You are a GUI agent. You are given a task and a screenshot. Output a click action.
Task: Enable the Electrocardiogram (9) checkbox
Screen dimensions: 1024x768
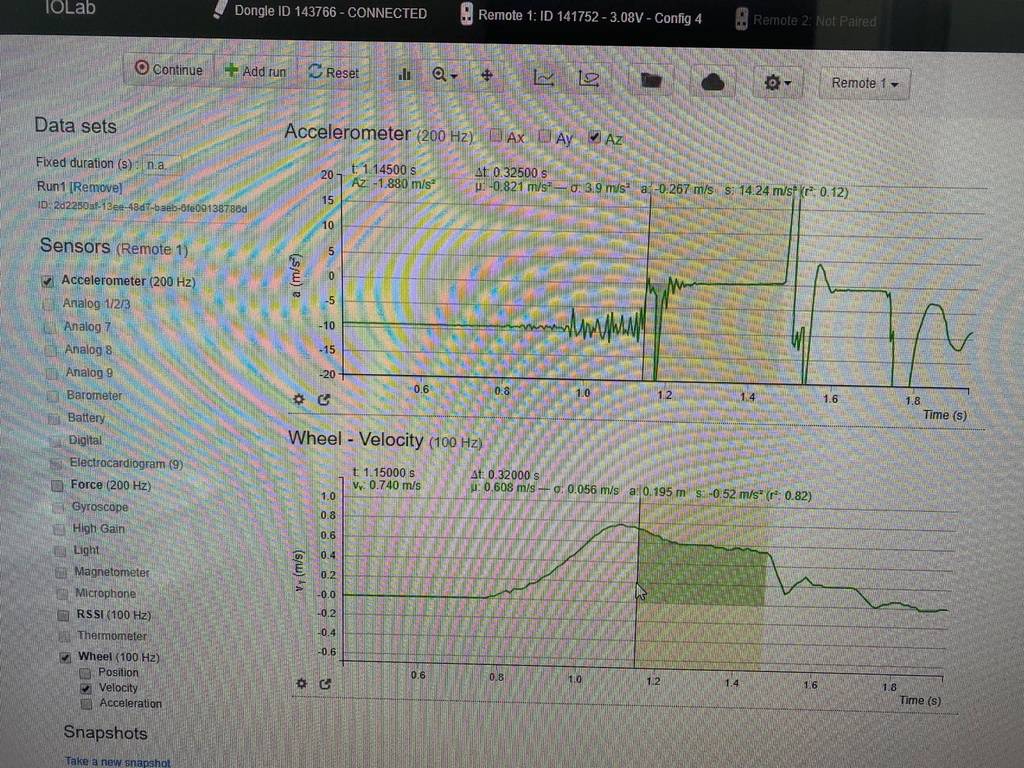pos(57,464)
